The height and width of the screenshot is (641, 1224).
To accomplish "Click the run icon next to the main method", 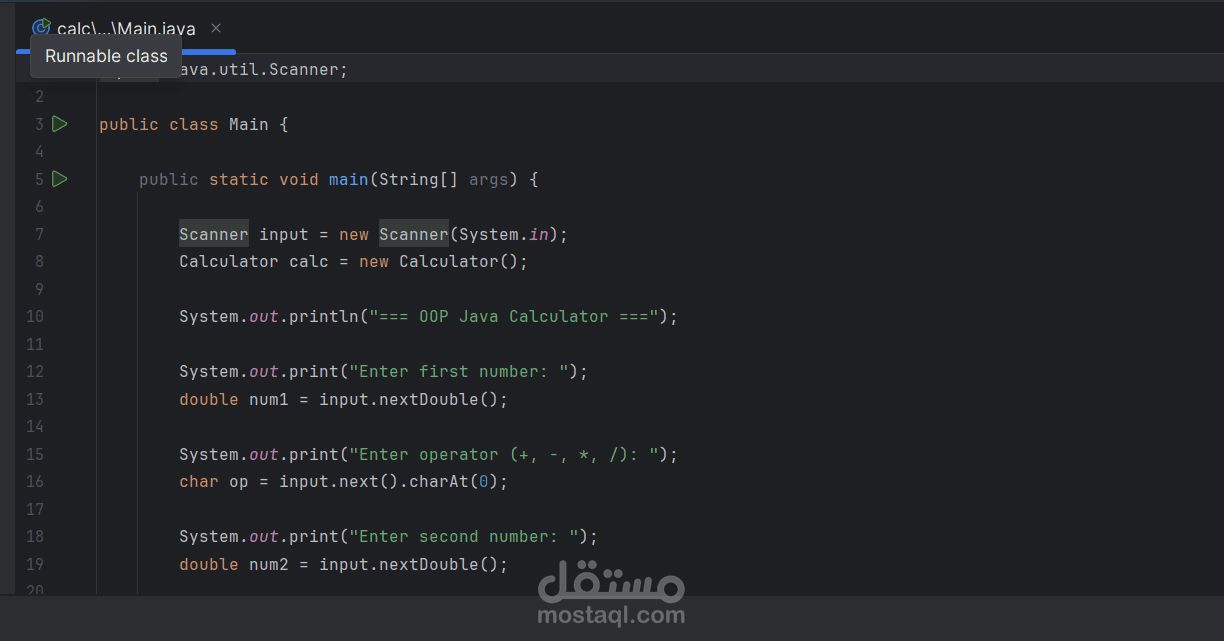I will (x=59, y=179).
